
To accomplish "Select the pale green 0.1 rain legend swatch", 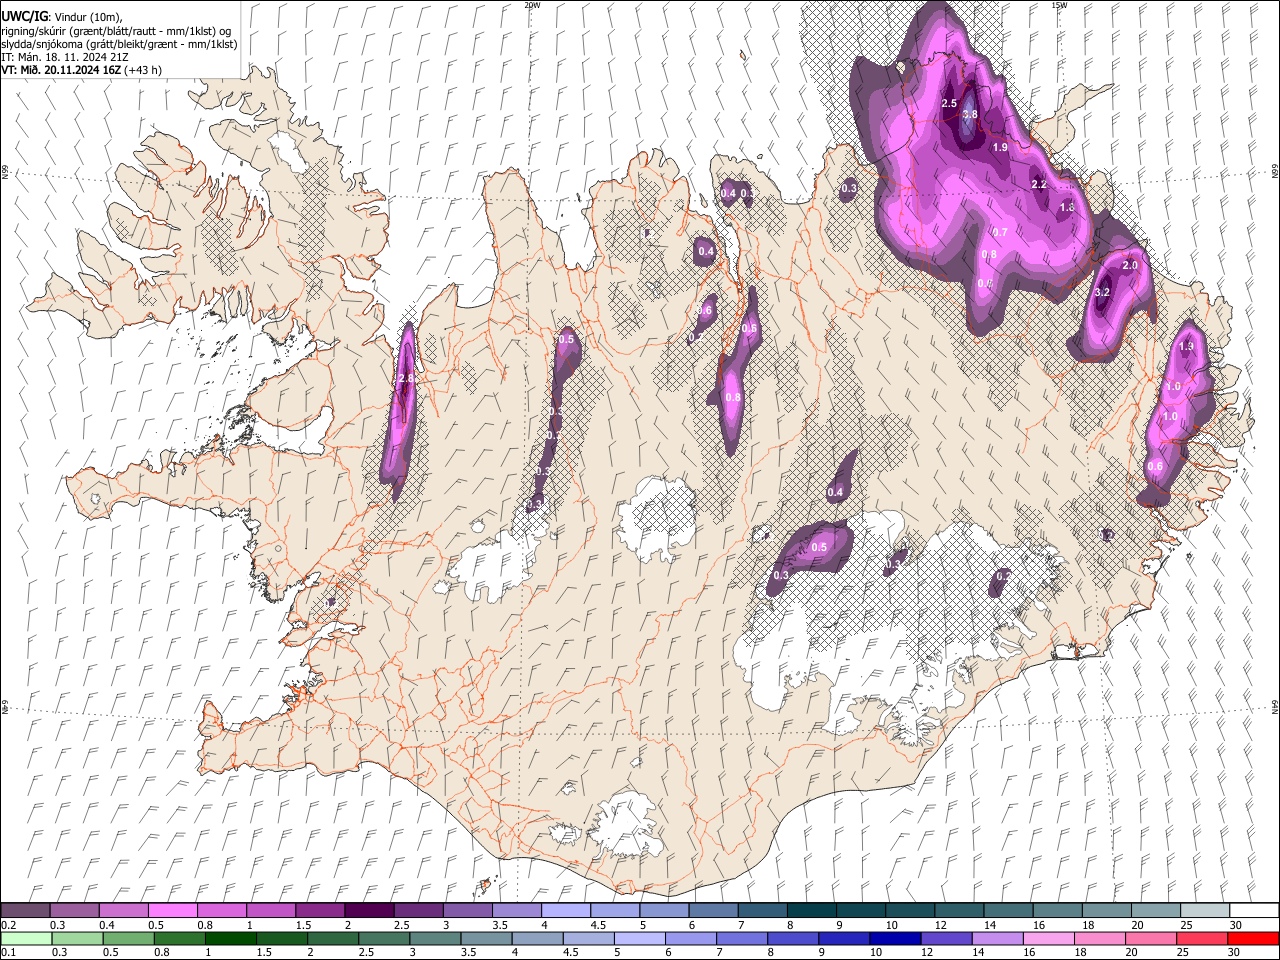I will (x=26, y=938).
